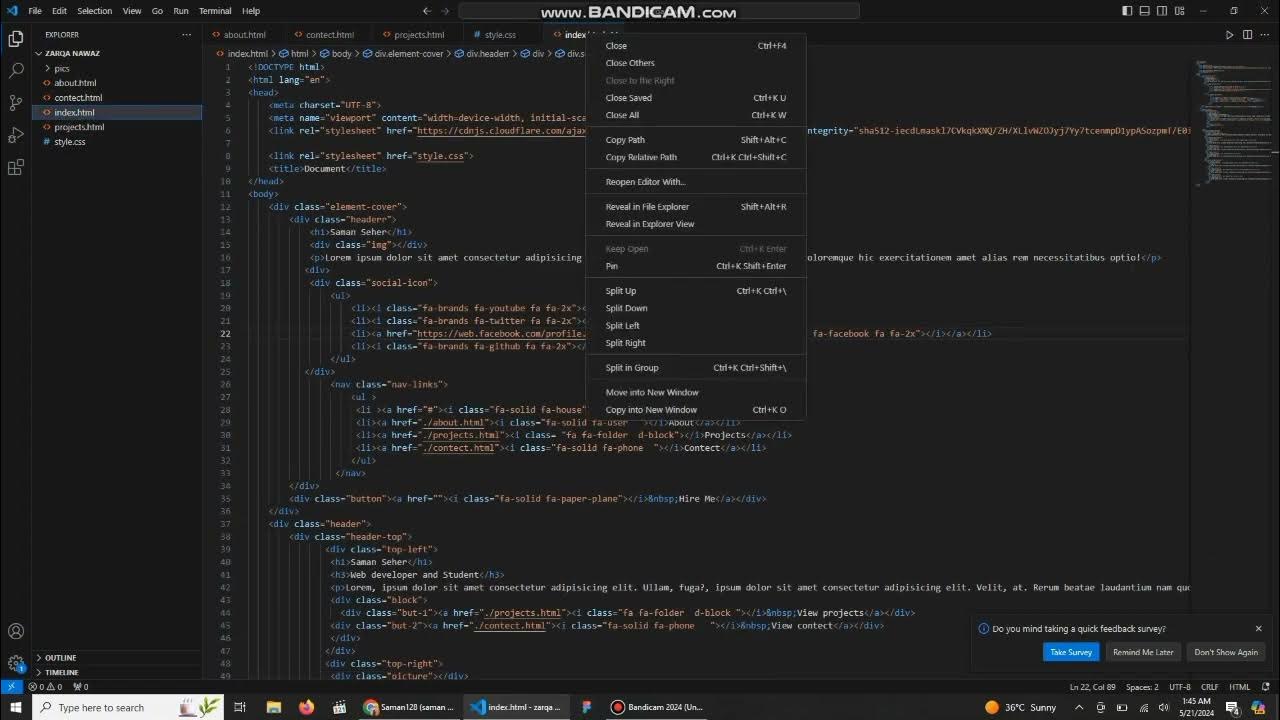The image size is (1280, 720).
Task: Click the Split Editor Right icon
Action: [1247, 34]
